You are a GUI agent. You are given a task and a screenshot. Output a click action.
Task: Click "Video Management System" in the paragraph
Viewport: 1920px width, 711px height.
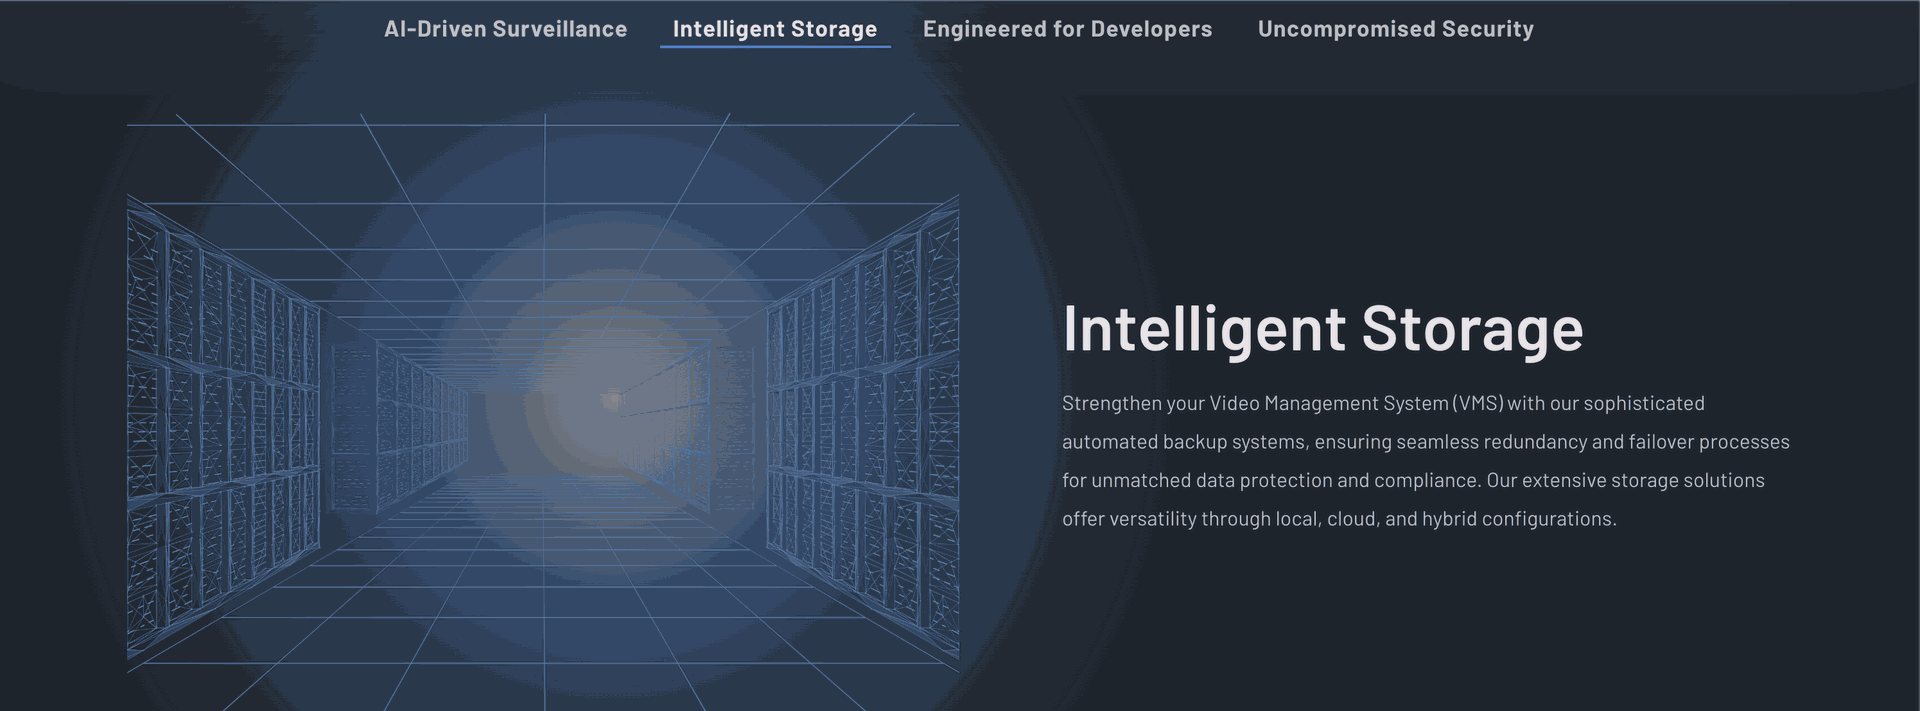click(1328, 403)
